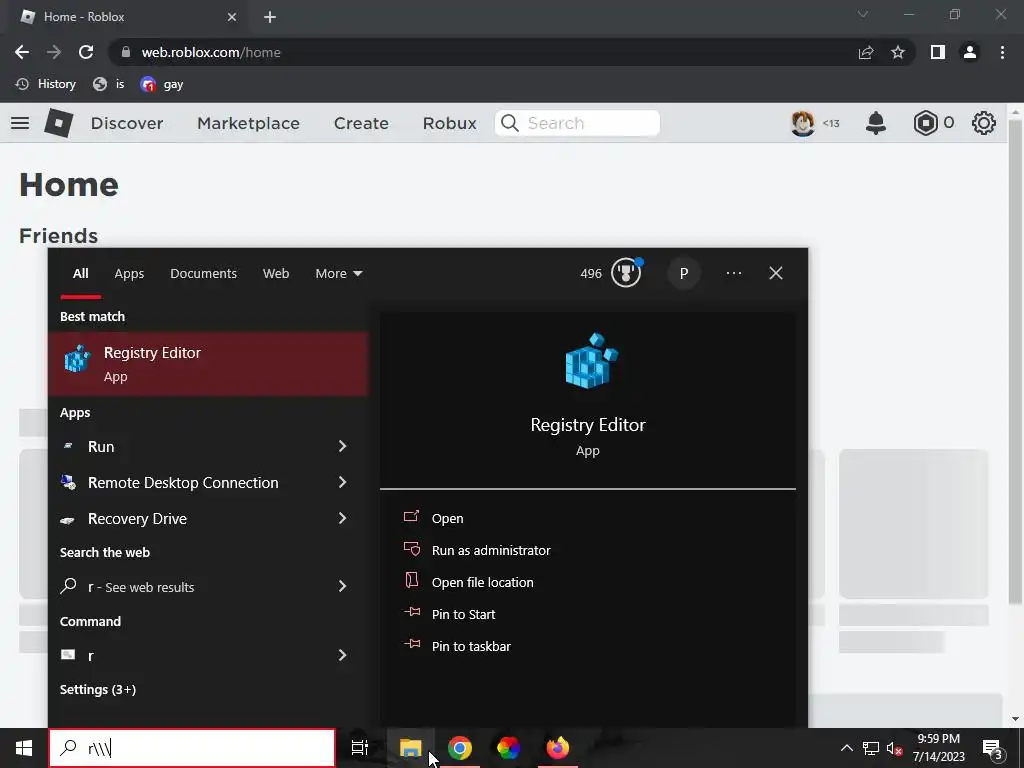1024x768 pixels.
Task: Select the Home - Roblox browser tab
Action: click(129, 17)
